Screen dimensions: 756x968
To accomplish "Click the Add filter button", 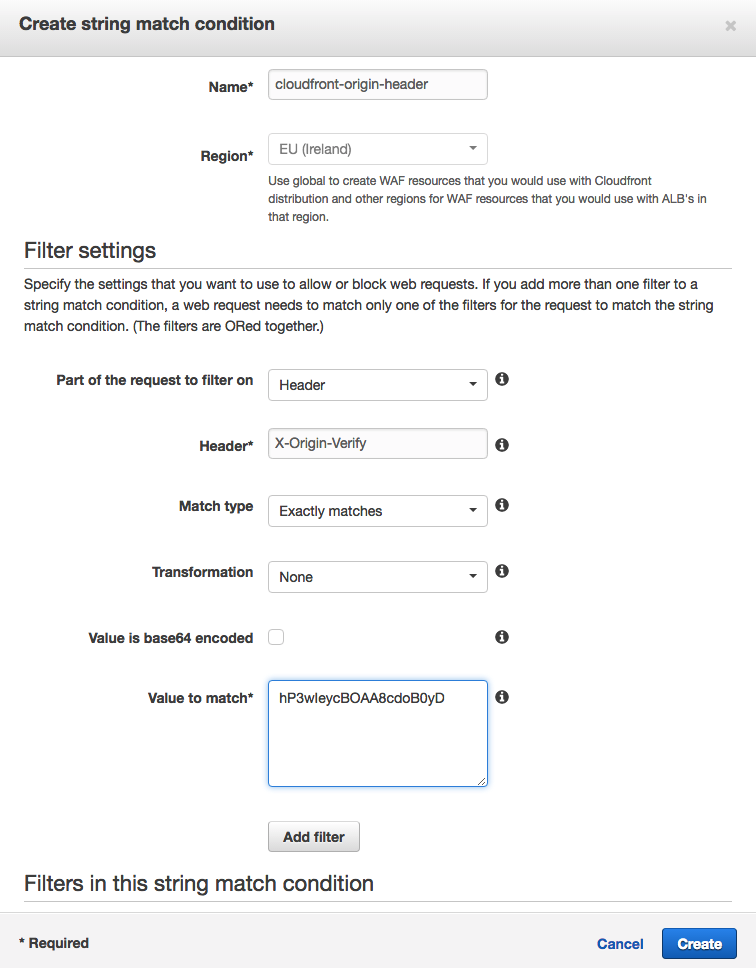I will [314, 837].
